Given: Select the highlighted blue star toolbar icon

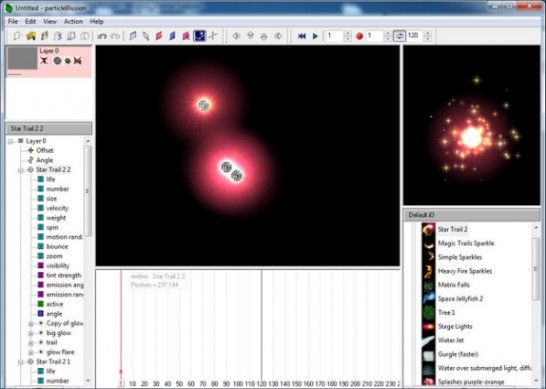Looking at the screenshot, I should click(x=200, y=36).
